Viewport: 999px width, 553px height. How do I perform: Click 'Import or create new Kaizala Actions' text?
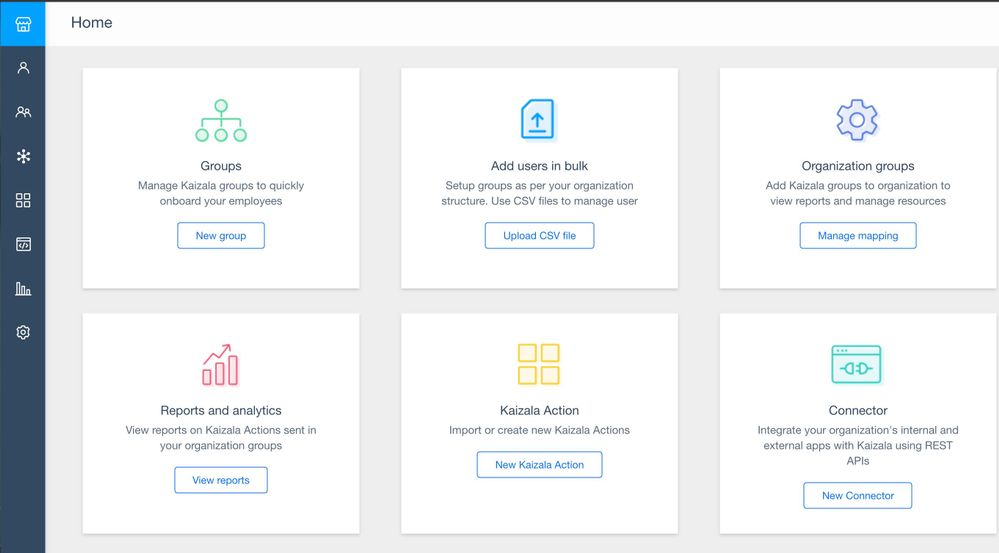540,430
